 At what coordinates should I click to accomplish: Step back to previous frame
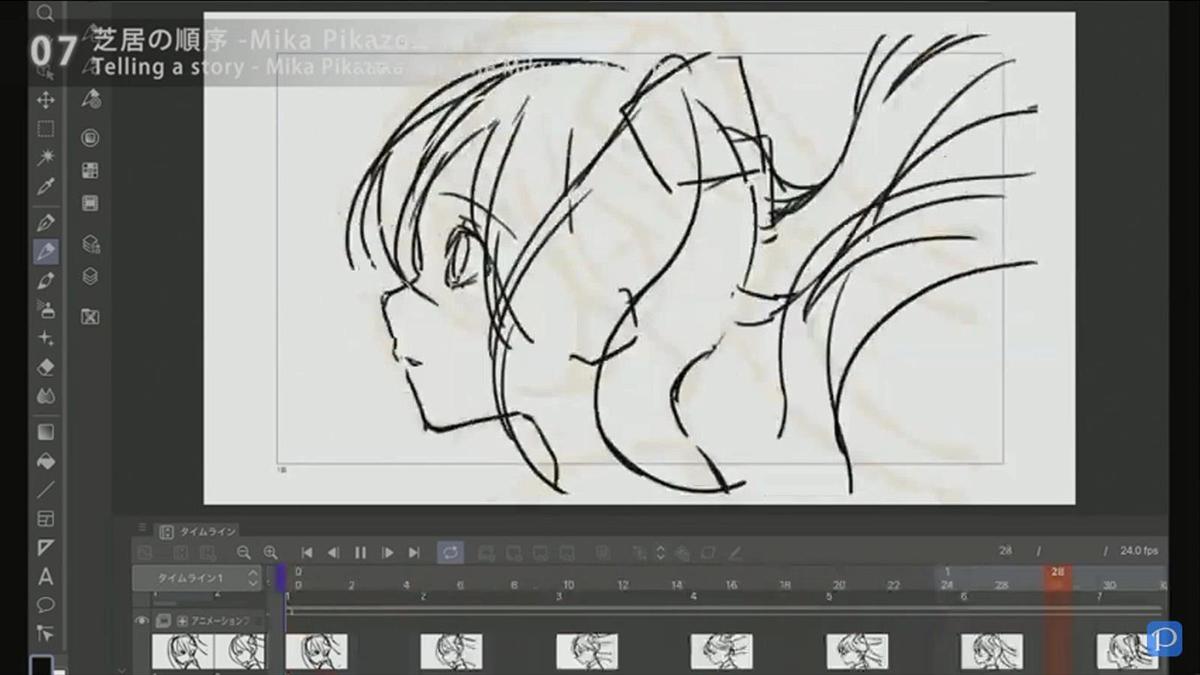coord(333,552)
